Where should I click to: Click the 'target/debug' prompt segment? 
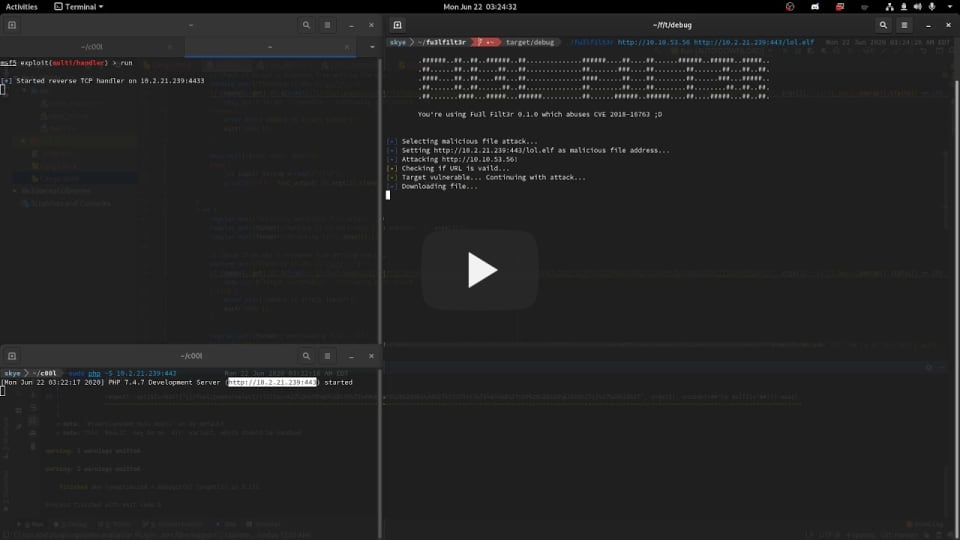point(530,42)
